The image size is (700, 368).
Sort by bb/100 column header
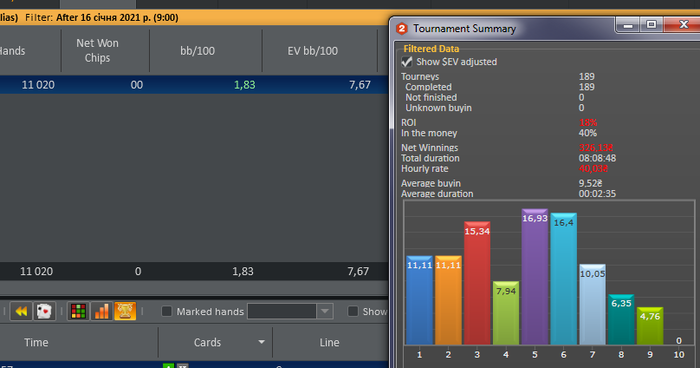pyautogui.click(x=197, y=50)
